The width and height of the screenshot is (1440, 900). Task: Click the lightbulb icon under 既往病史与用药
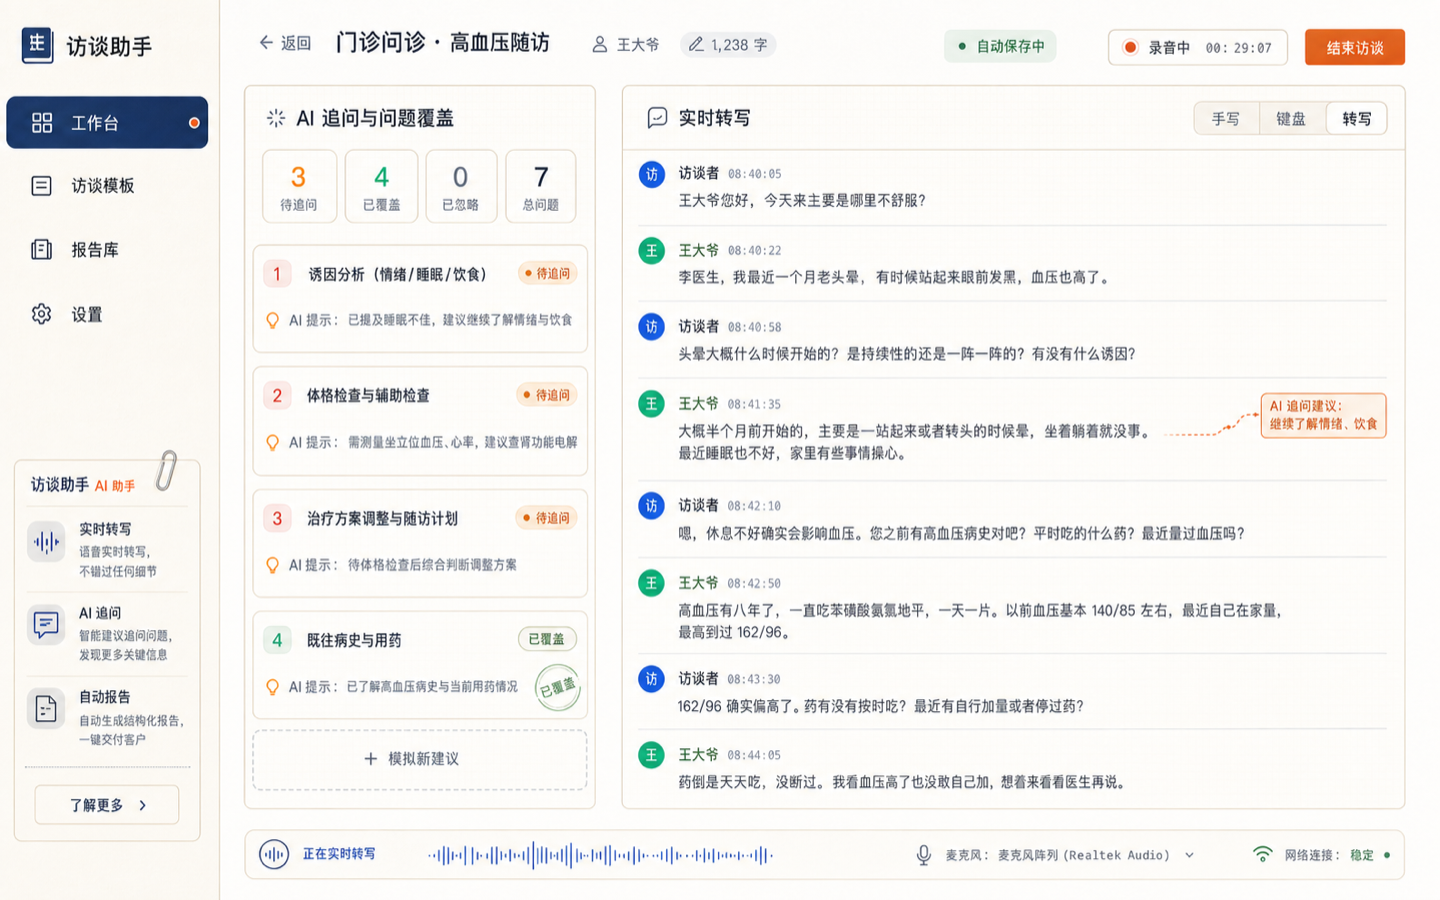point(272,687)
